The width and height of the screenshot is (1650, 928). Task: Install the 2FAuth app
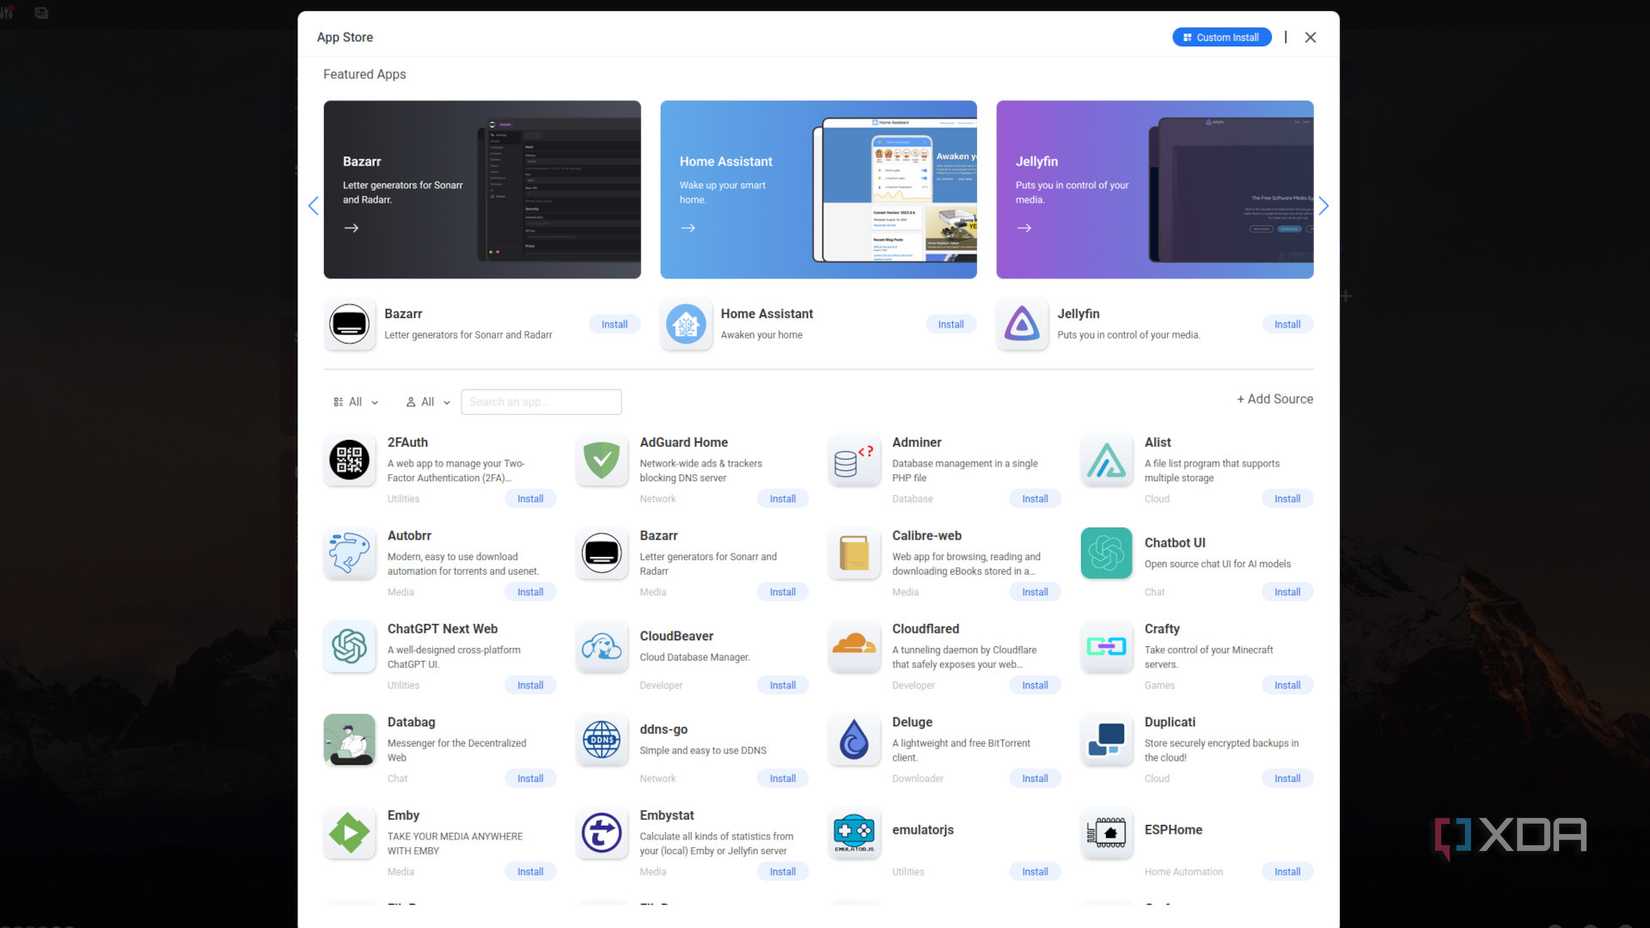[530, 499]
